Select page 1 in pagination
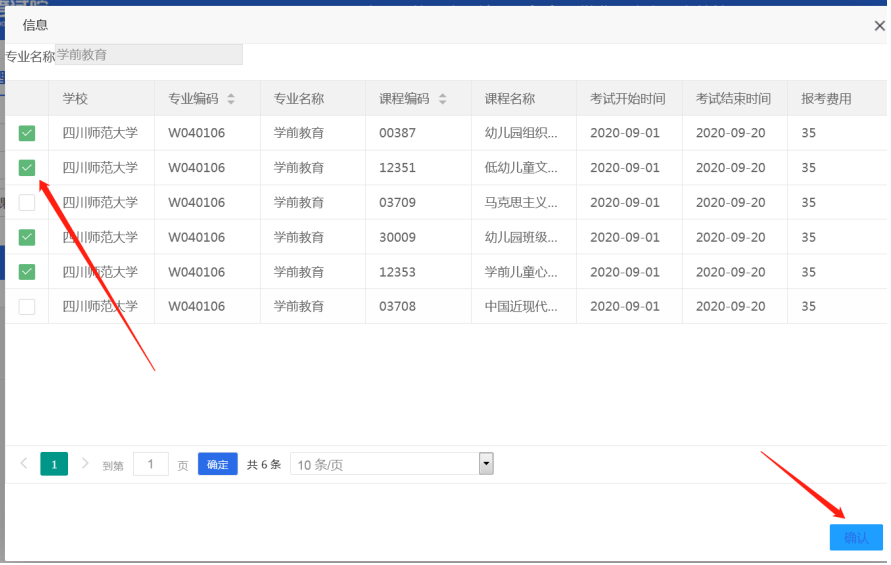 pyautogui.click(x=54, y=464)
